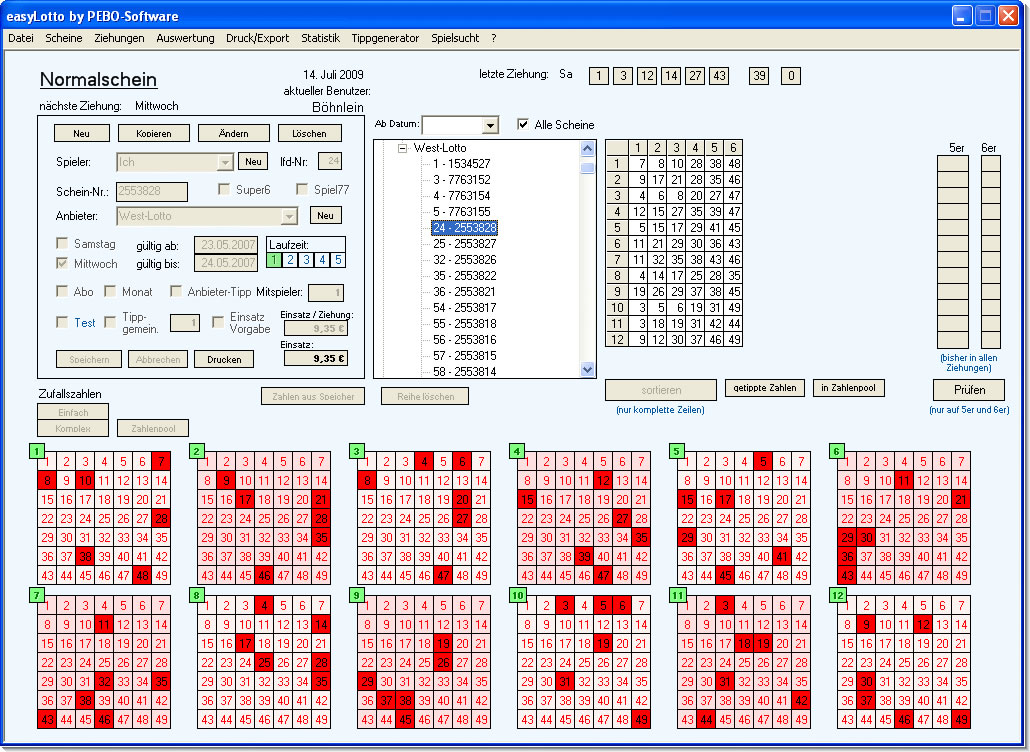
Task: Click number 7 in lotto field 1
Action: click(x=161, y=461)
